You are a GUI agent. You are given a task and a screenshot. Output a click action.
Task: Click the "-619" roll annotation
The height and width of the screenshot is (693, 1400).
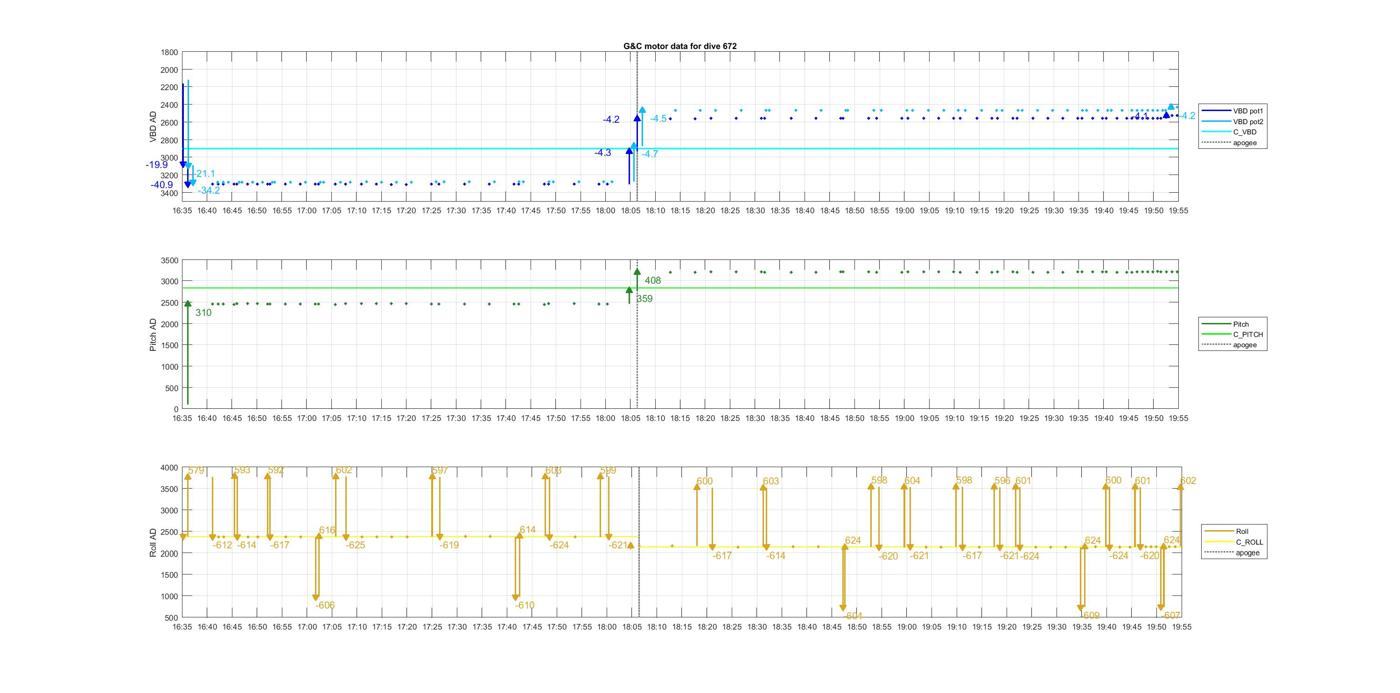point(449,545)
